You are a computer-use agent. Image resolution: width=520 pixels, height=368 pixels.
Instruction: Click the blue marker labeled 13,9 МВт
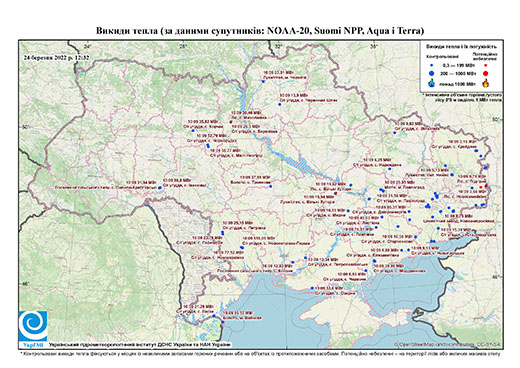280,104
